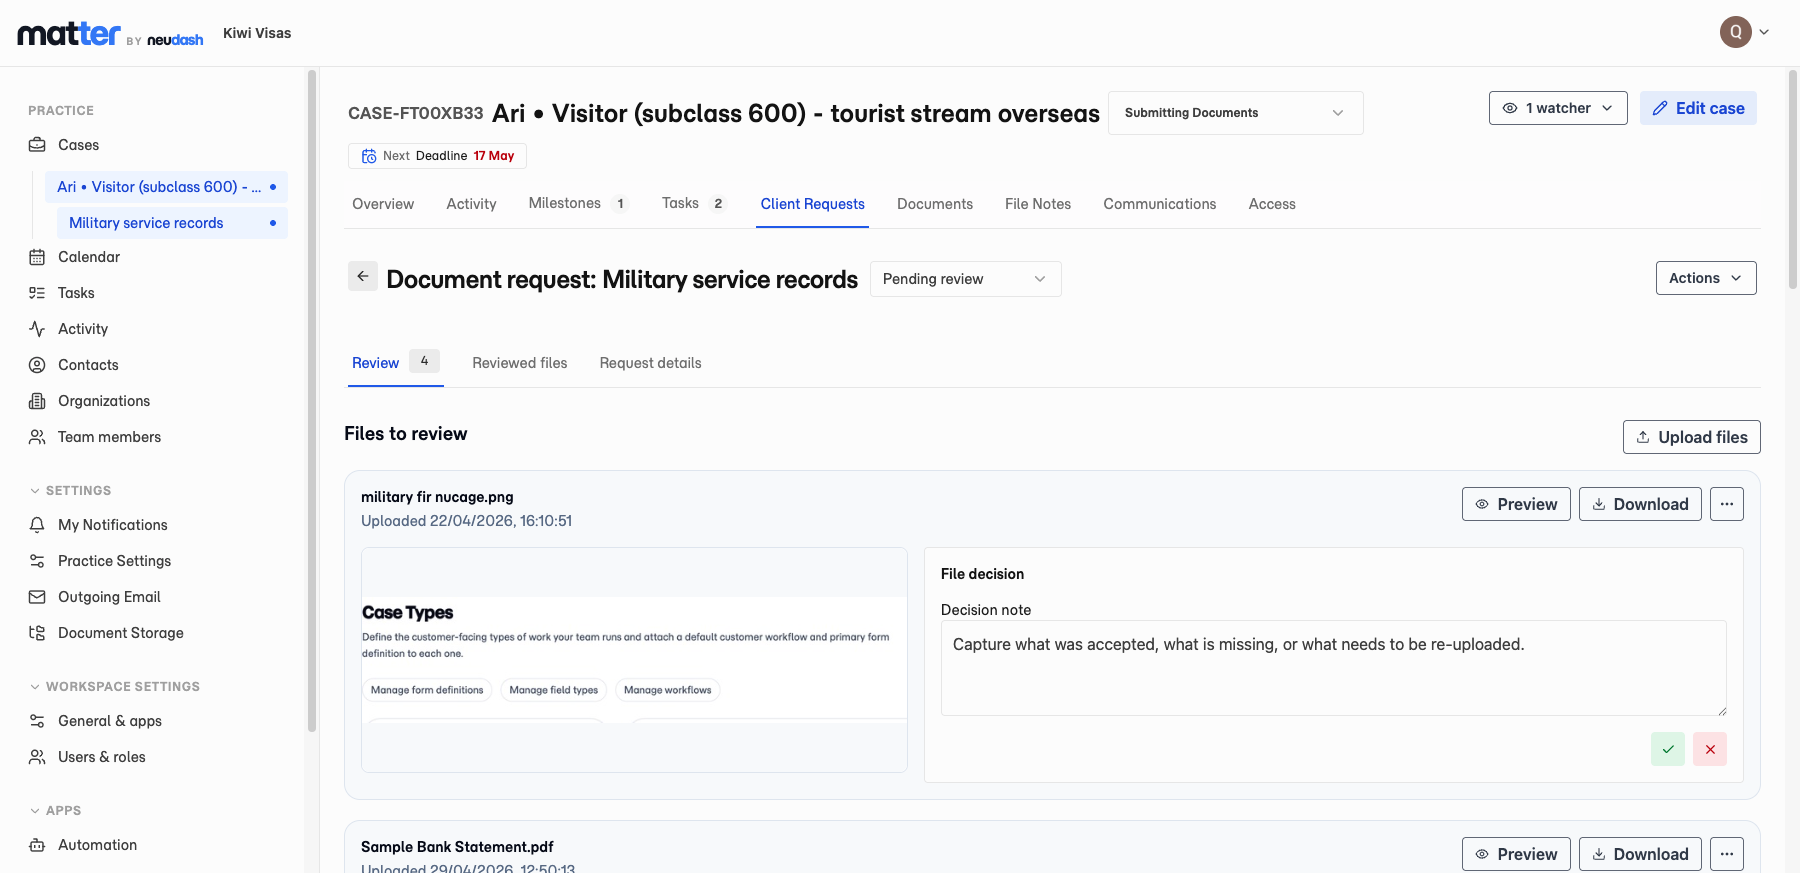Click the My Notifications bell icon

point(37,525)
